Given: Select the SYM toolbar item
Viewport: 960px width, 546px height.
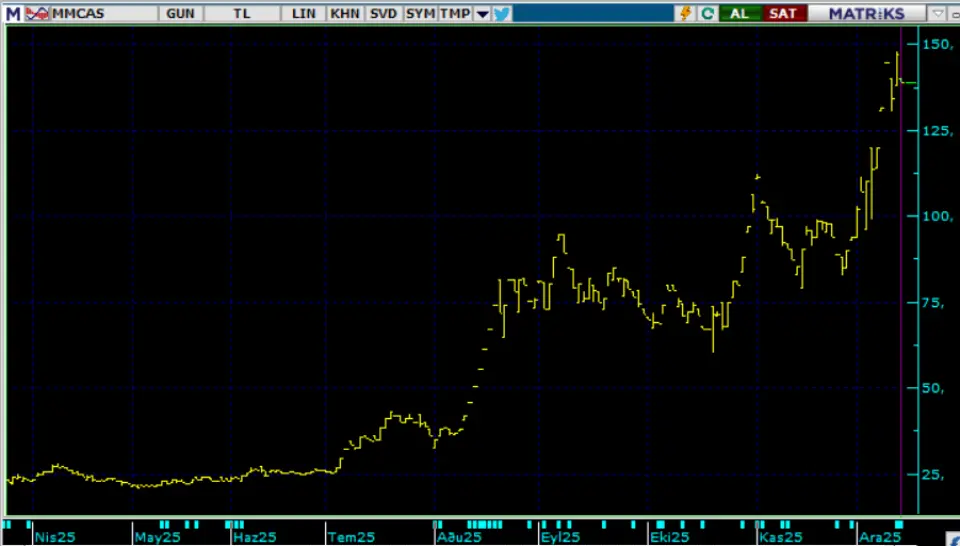Looking at the screenshot, I should pos(421,13).
